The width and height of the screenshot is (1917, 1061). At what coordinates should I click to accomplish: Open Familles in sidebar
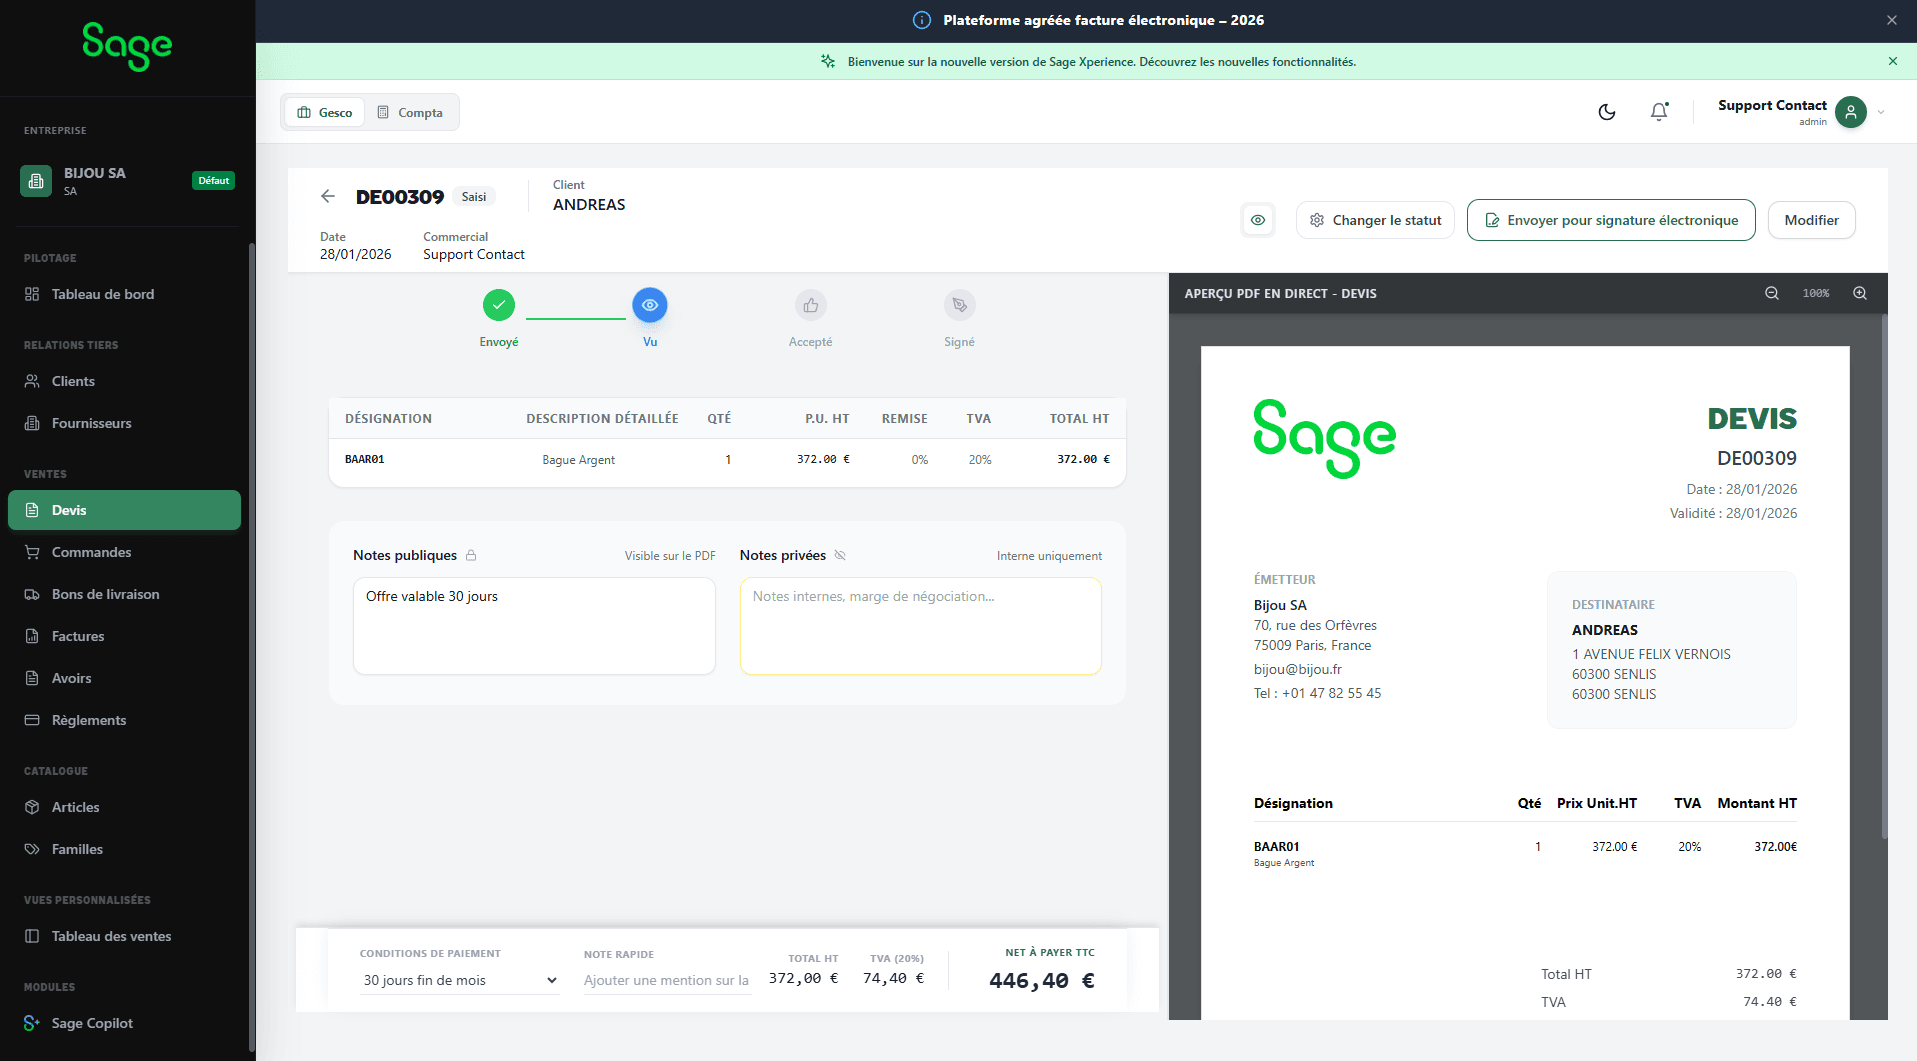click(124, 849)
